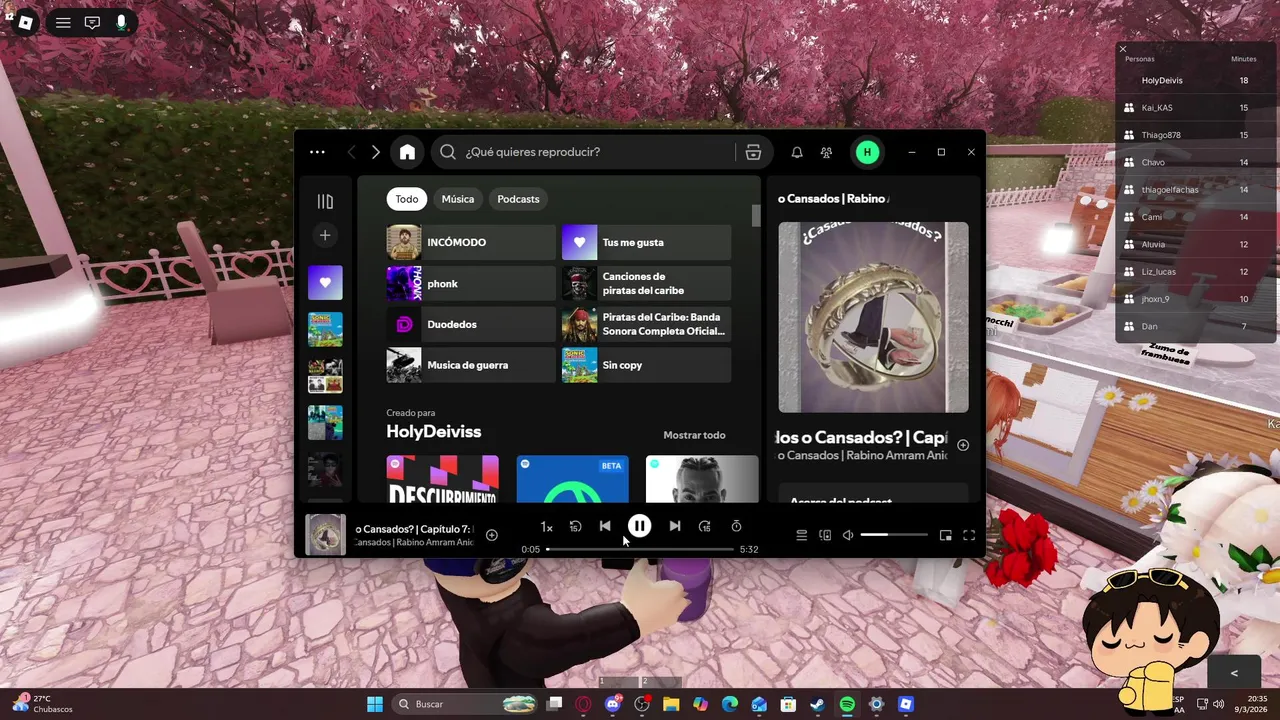The width and height of the screenshot is (1280, 720).
Task: Open the sleep timer icon
Action: tap(736, 526)
